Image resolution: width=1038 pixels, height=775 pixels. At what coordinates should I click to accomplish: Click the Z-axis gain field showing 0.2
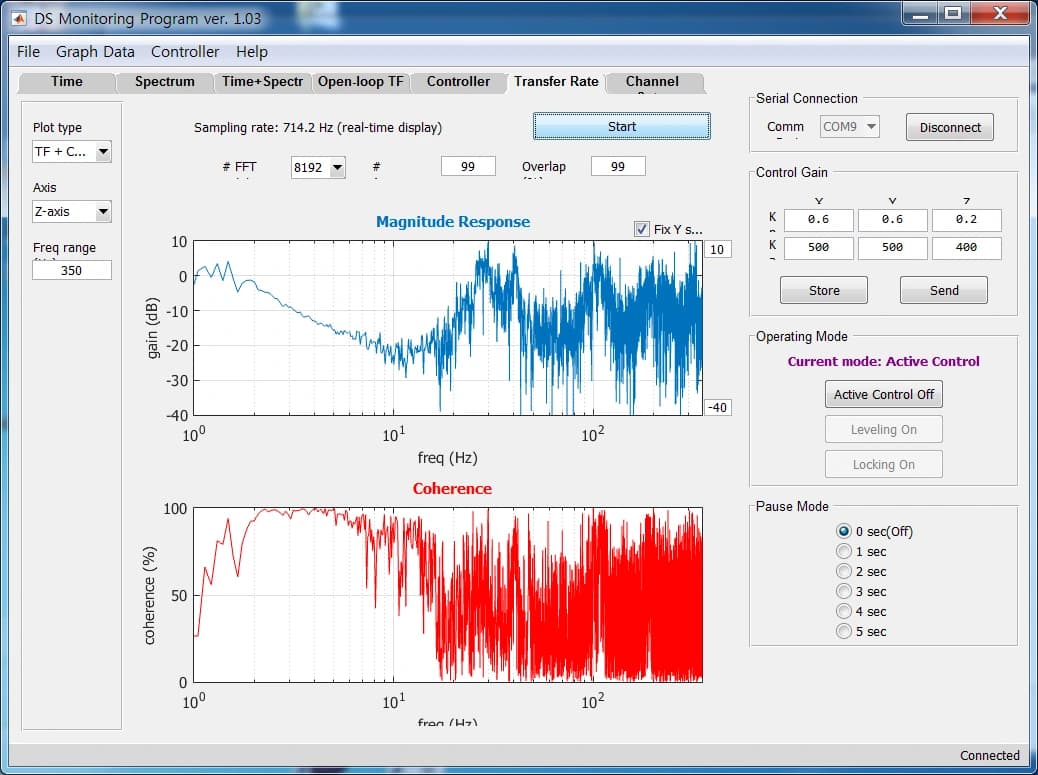tap(967, 220)
